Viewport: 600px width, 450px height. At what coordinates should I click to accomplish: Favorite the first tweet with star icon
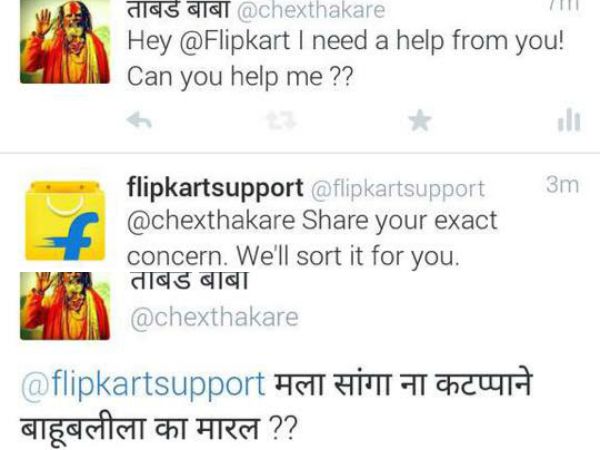coord(420,121)
